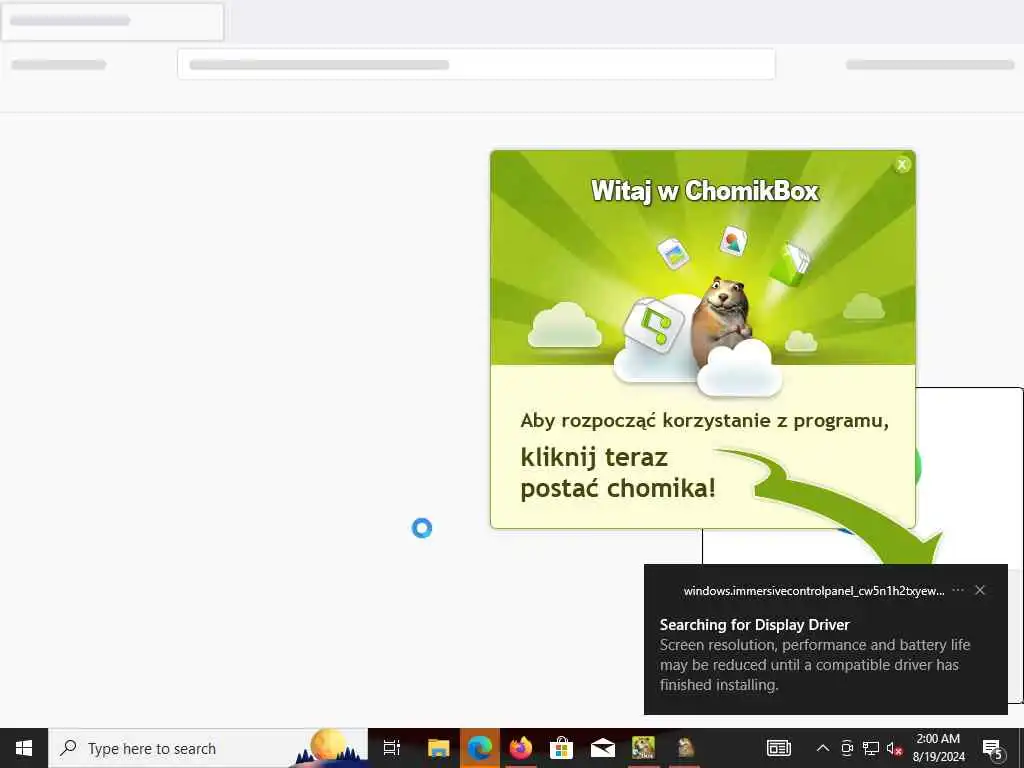
Task: Click the muted volume tray icon
Action: point(894,748)
